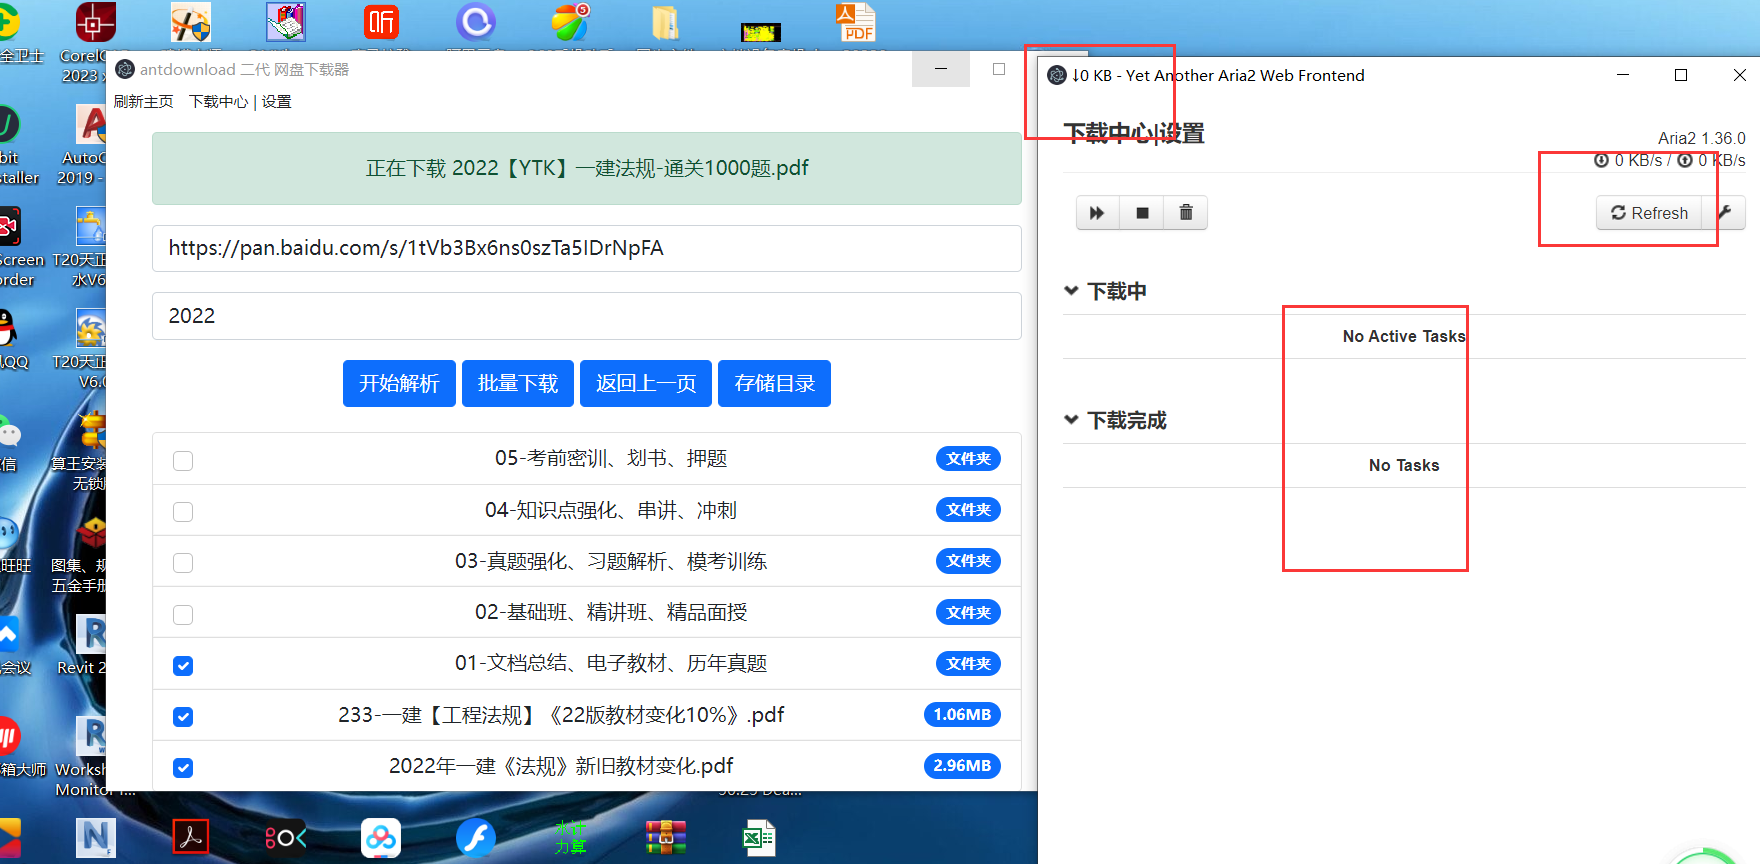Click the 批量下载 button
Image resolution: width=1760 pixels, height=864 pixels.
pos(518,383)
